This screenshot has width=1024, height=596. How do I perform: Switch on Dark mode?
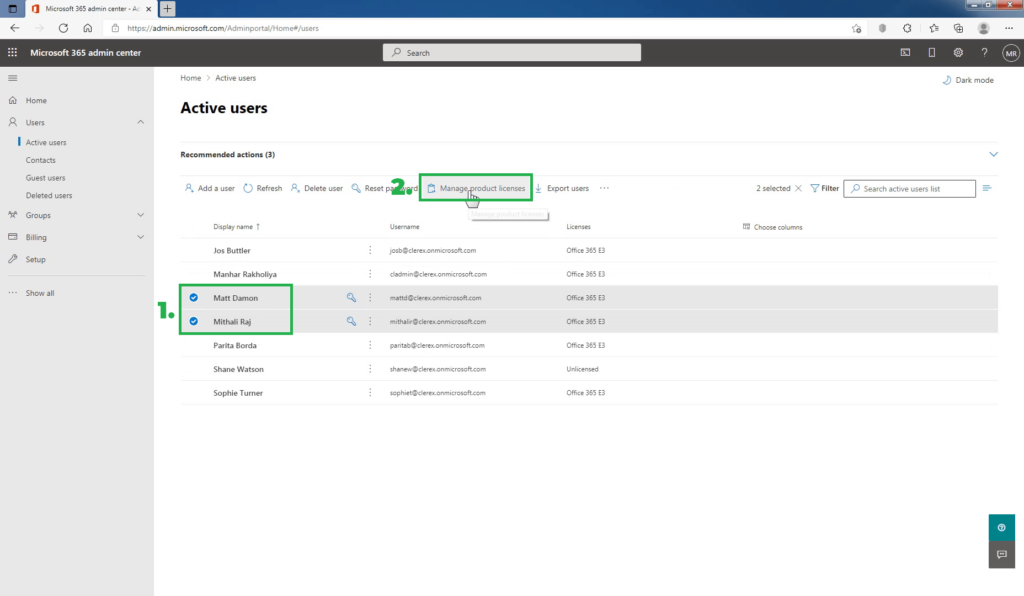pyautogui.click(x=968, y=80)
